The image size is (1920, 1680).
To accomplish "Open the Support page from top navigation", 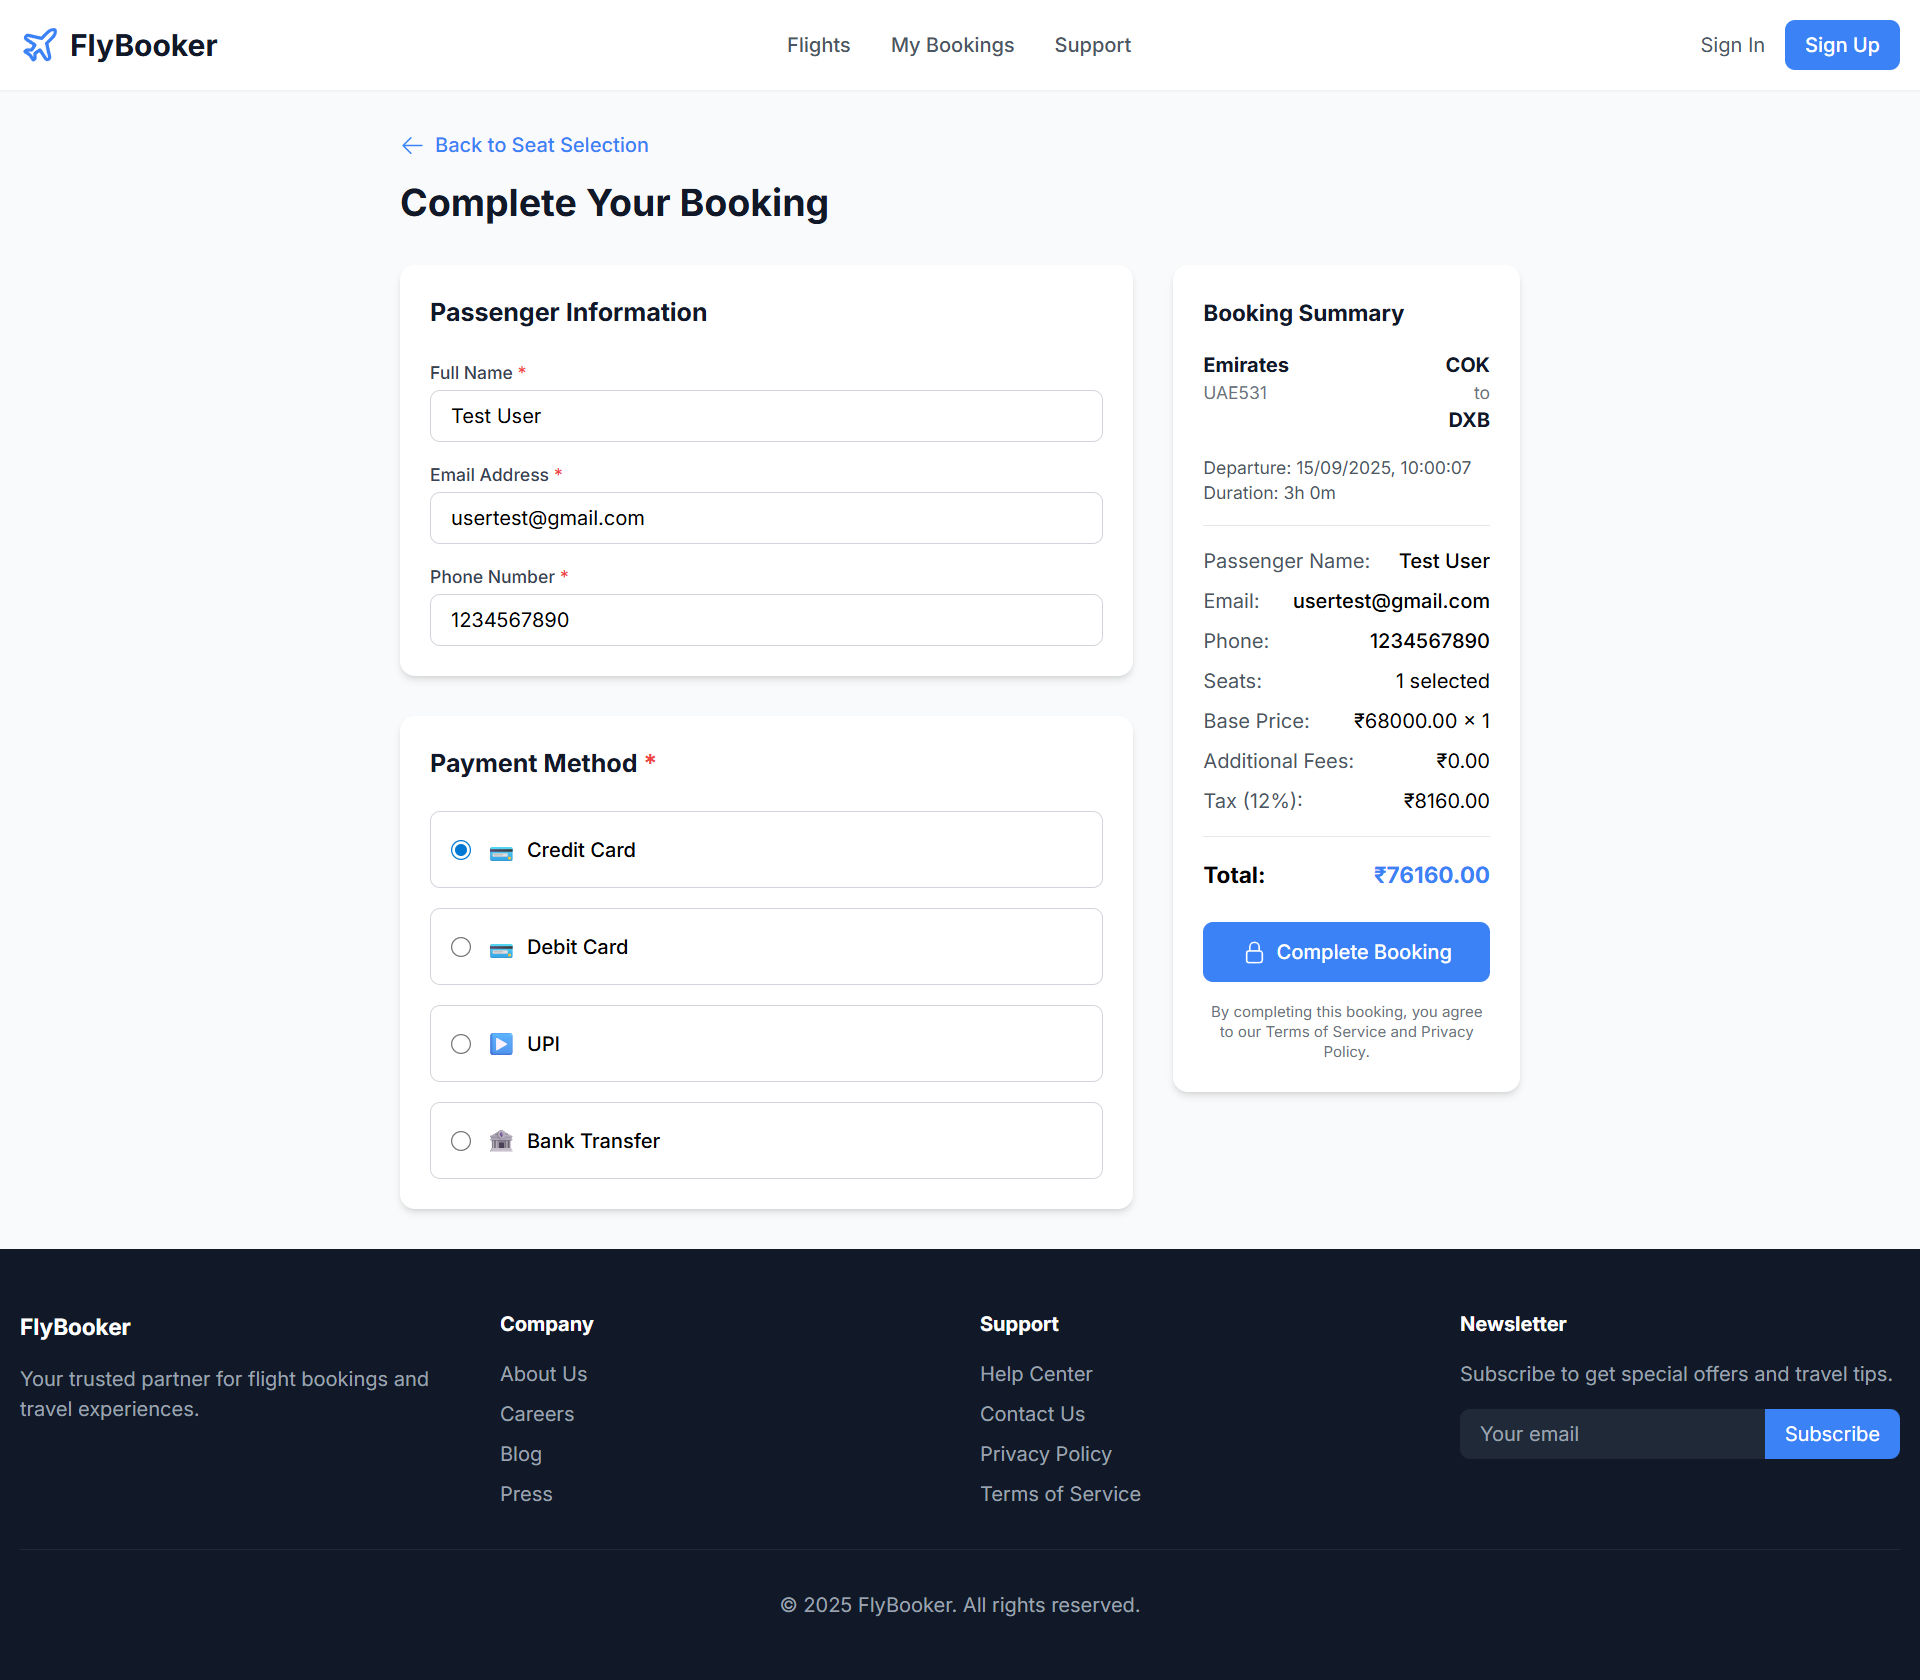I will (x=1092, y=45).
